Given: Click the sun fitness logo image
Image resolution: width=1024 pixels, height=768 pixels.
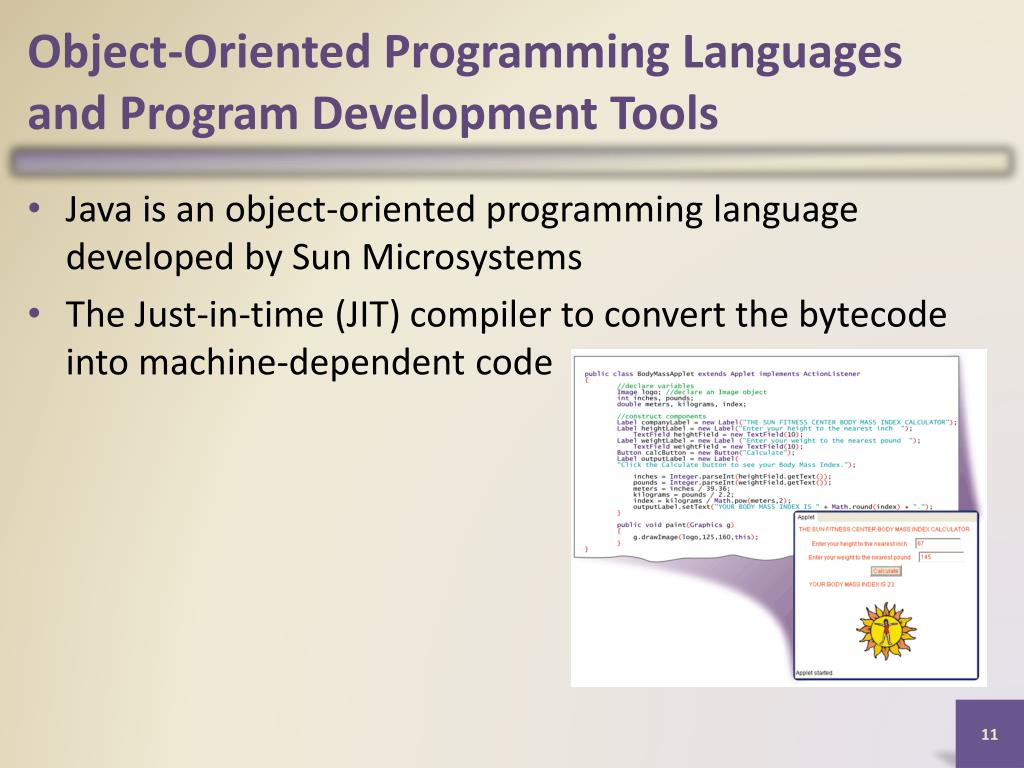Looking at the screenshot, I should coord(886,631).
